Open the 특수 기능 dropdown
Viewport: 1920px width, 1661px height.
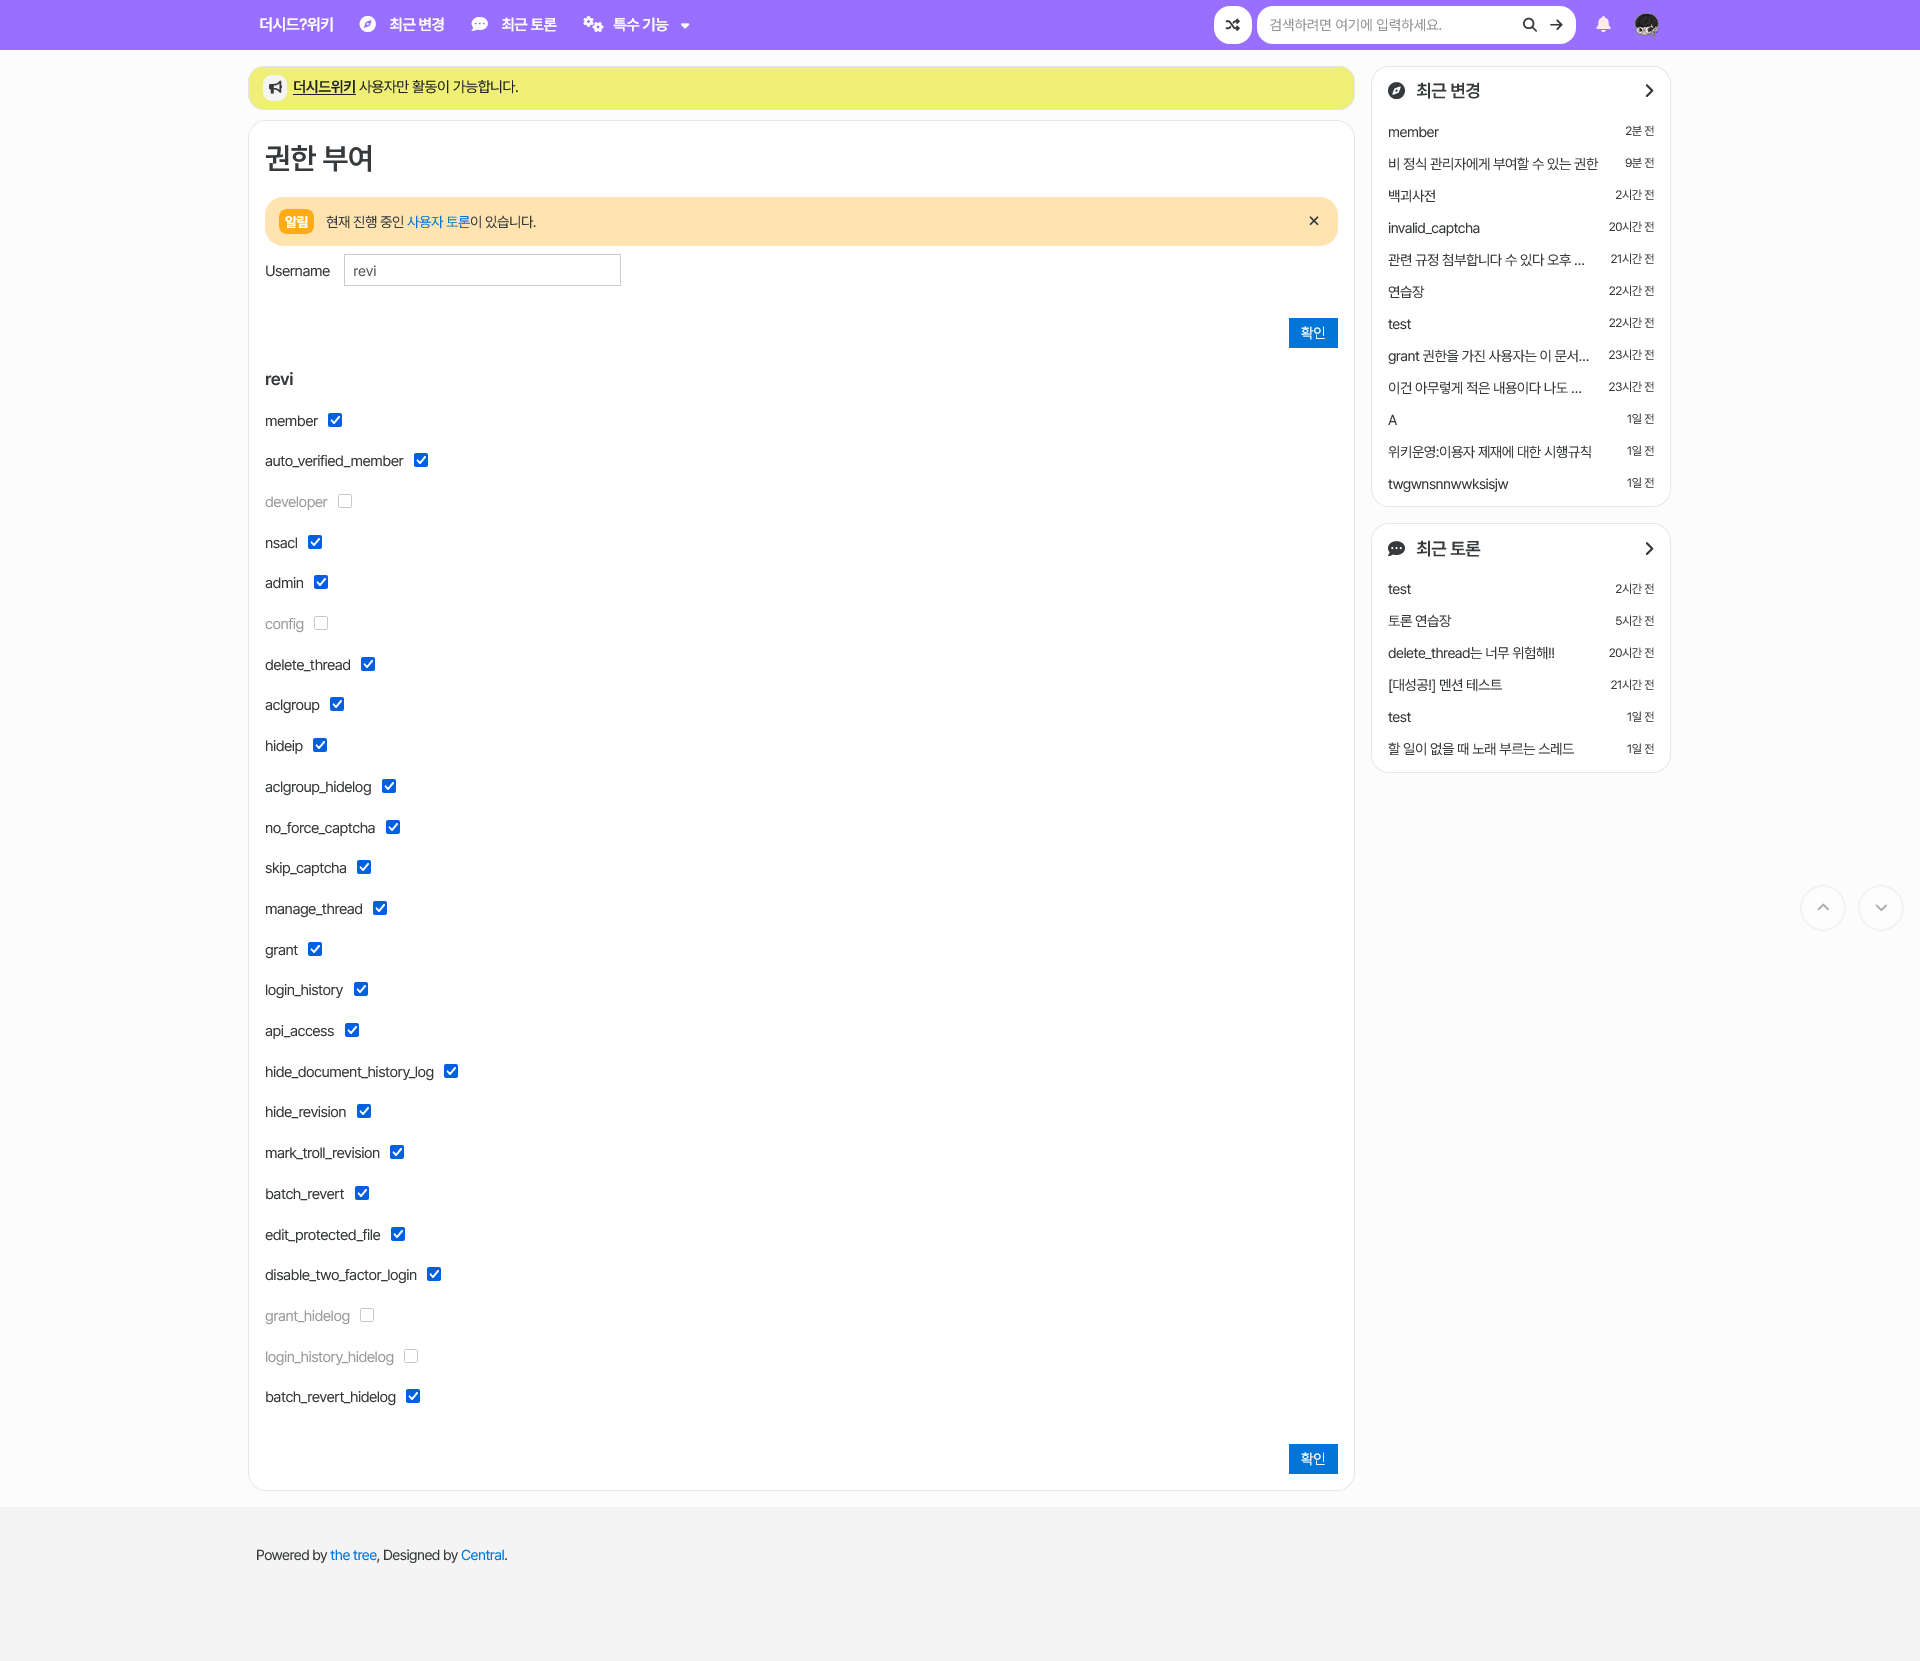click(636, 24)
